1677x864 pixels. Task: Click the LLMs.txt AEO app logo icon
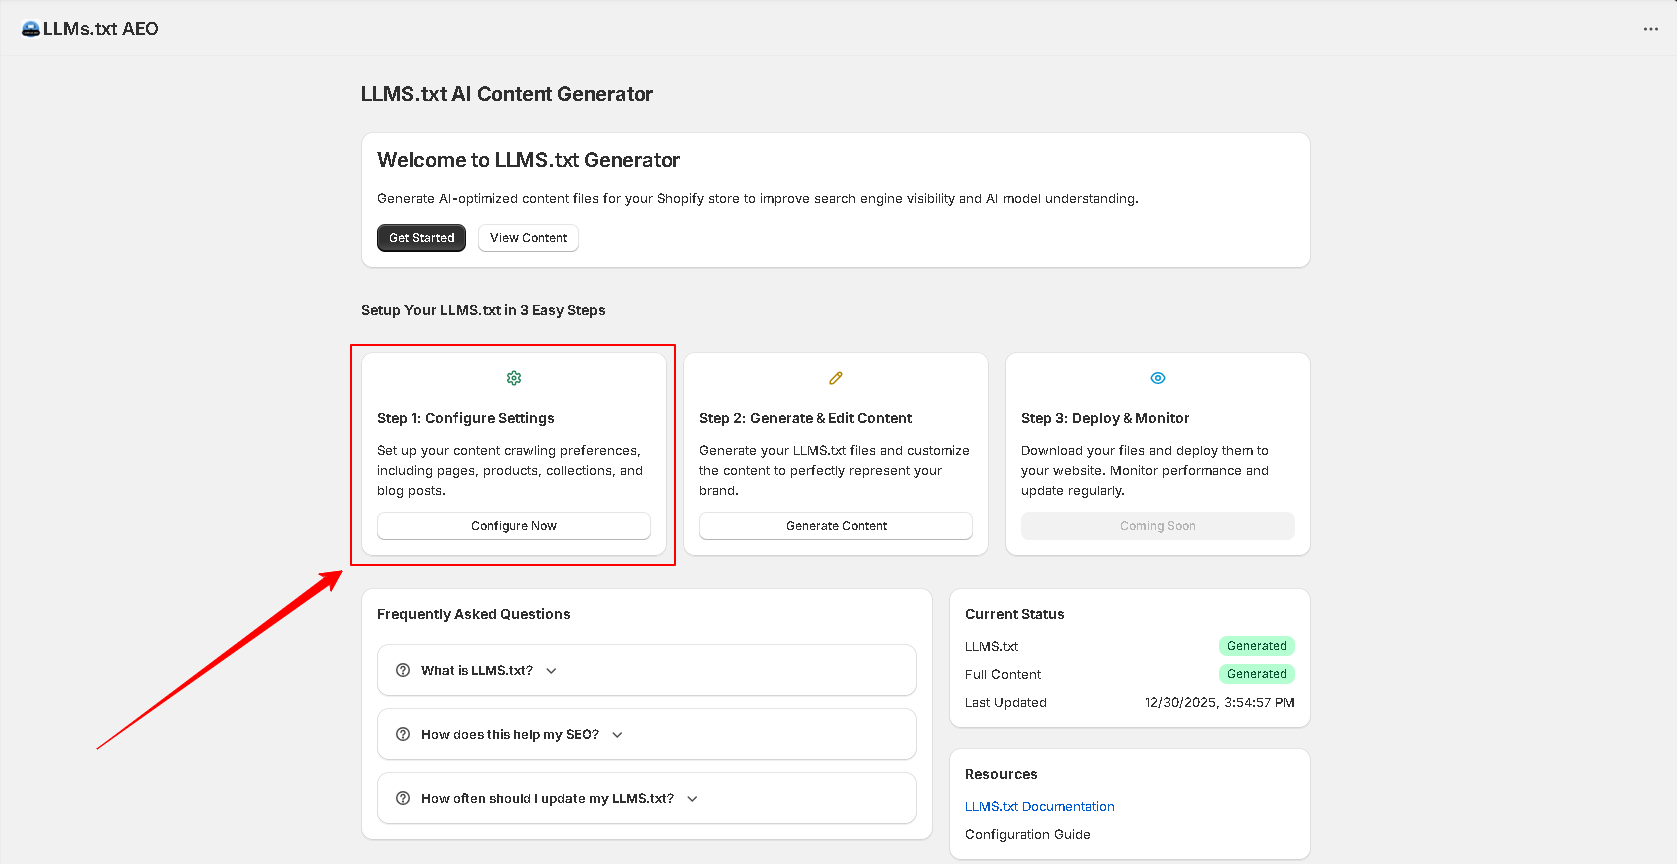[x=31, y=29]
